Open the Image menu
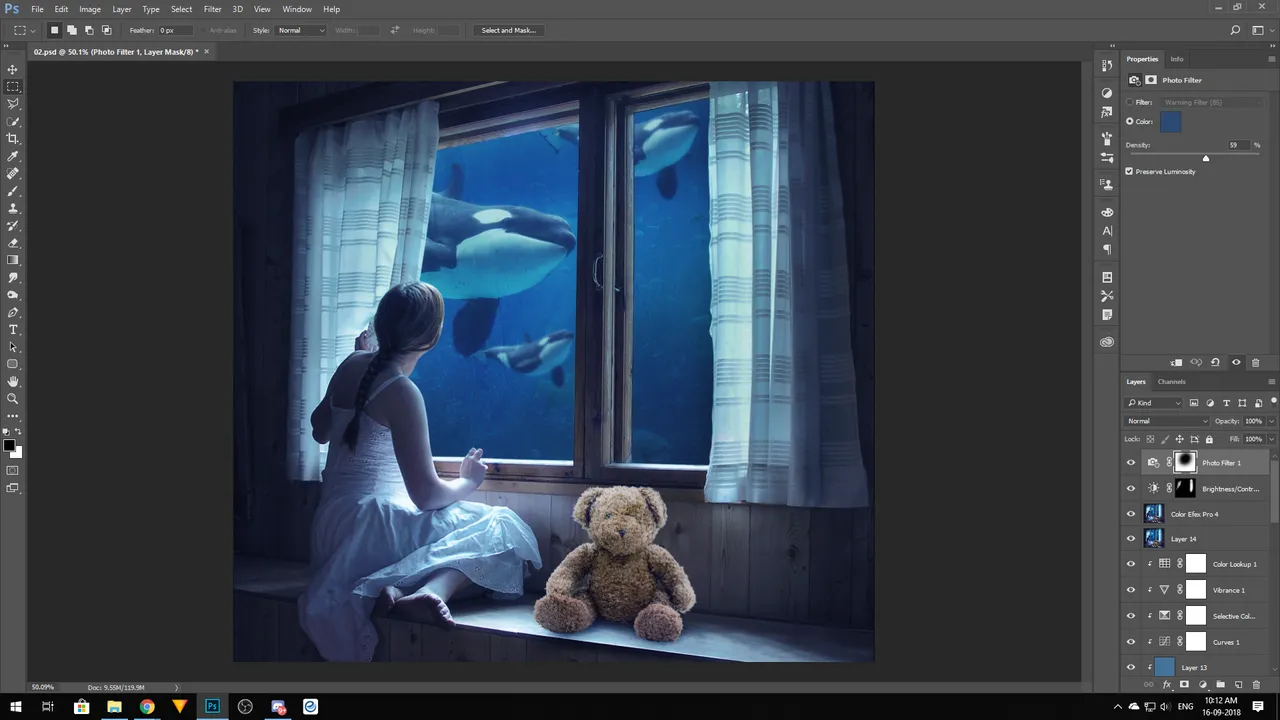 click(x=90, y=9)
